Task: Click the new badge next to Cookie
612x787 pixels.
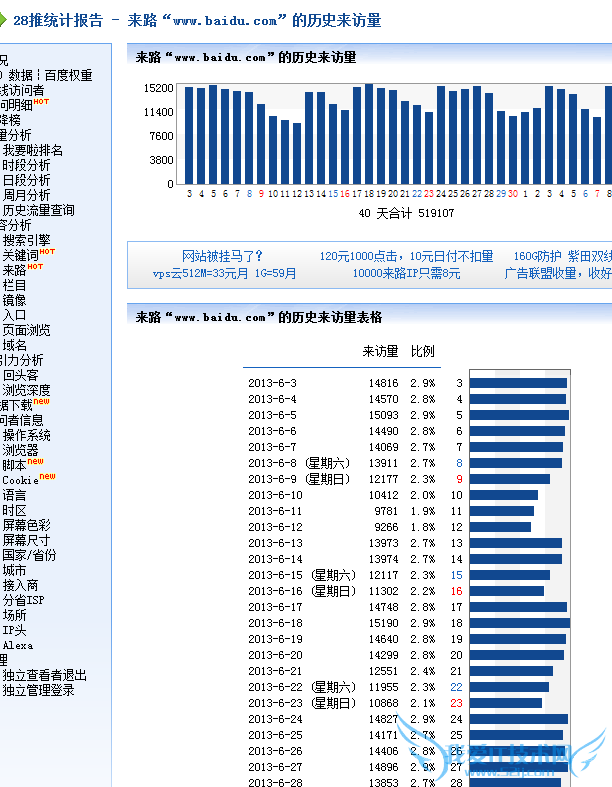Action: click(48, 477)
